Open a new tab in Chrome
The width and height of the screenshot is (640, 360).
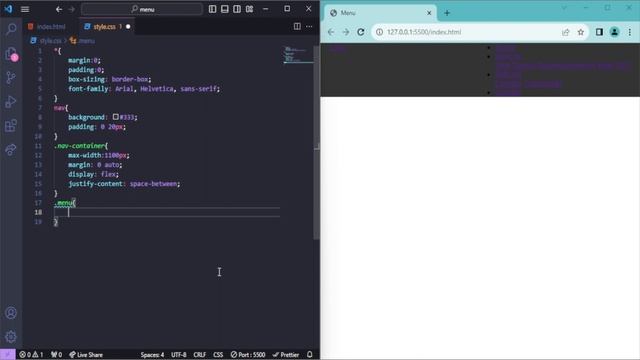[x=447, y=13]
